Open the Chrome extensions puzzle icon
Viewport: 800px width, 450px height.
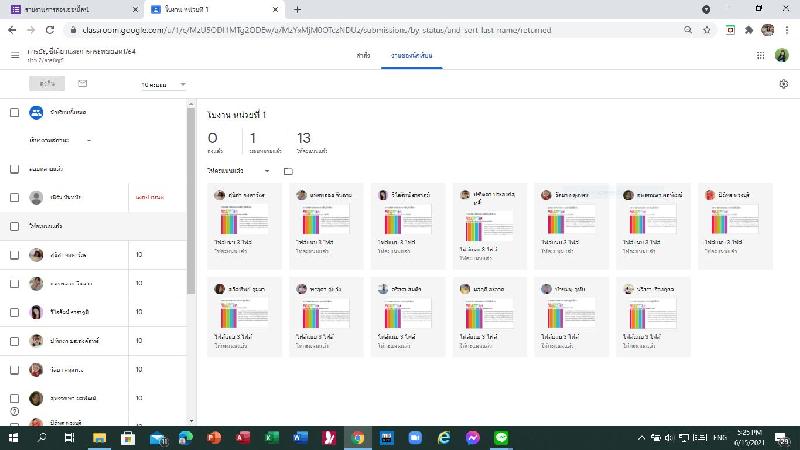click(748, 30)
